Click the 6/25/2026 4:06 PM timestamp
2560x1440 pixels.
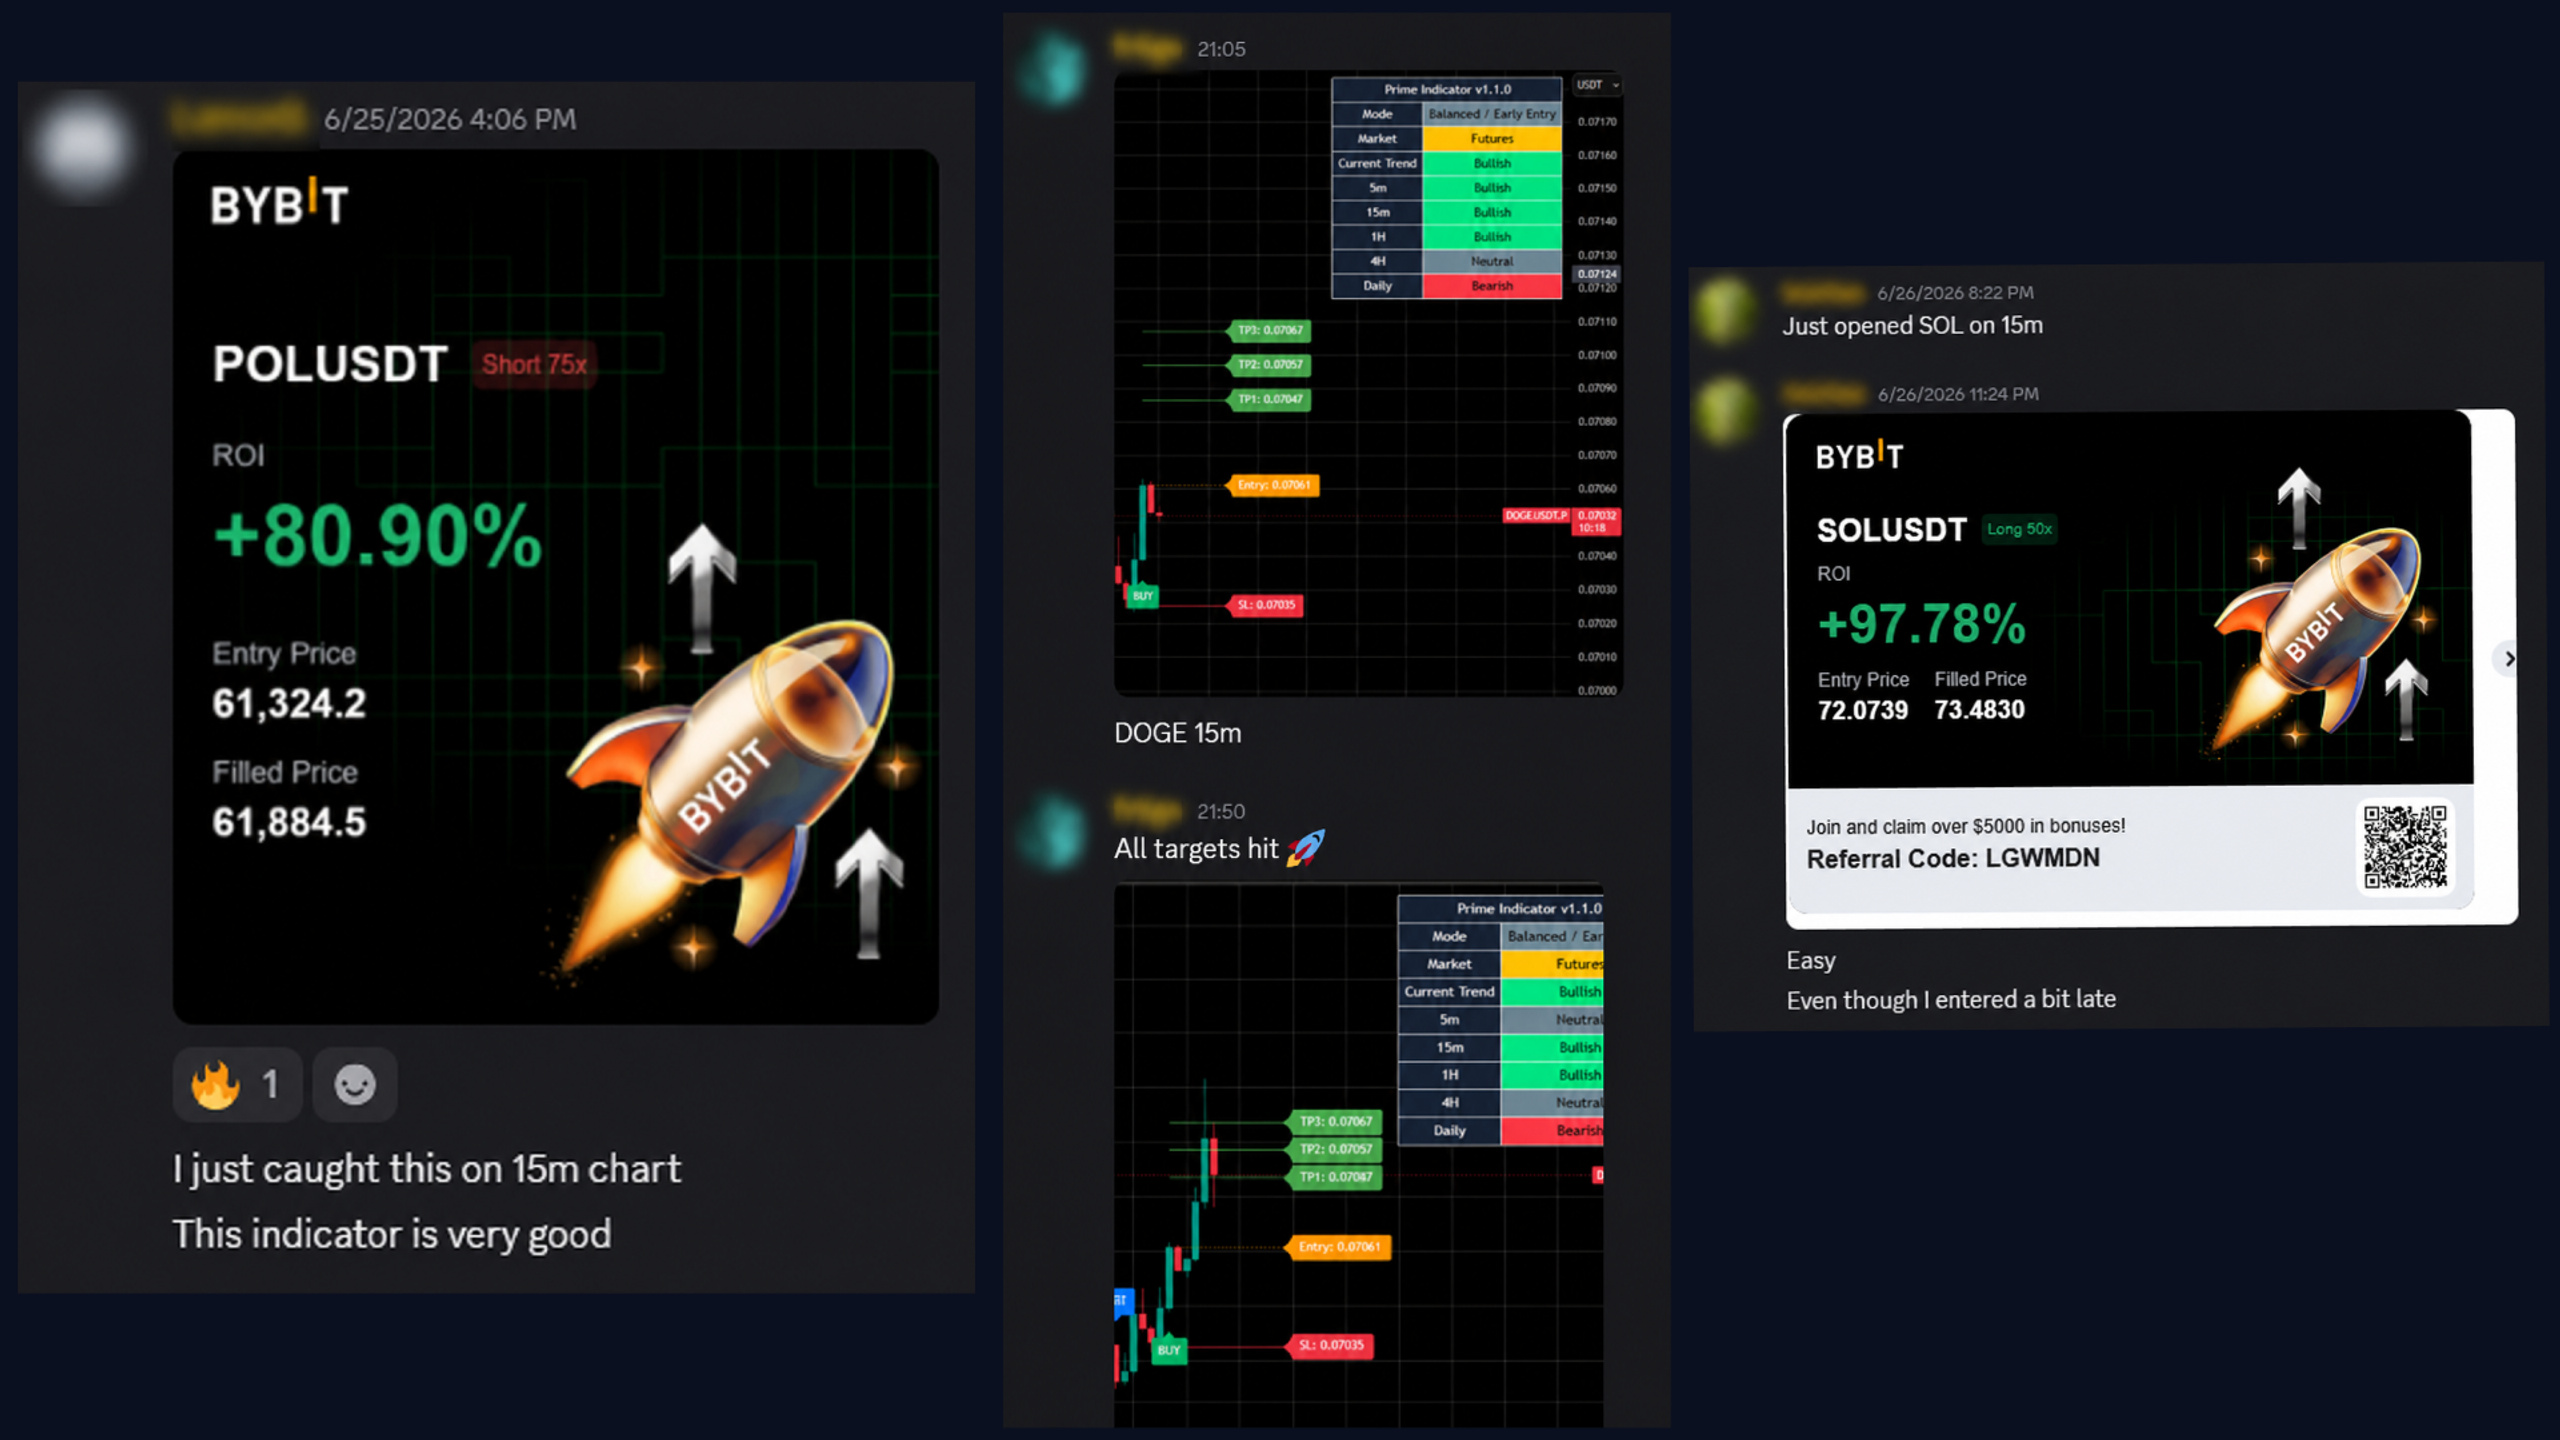450,119
